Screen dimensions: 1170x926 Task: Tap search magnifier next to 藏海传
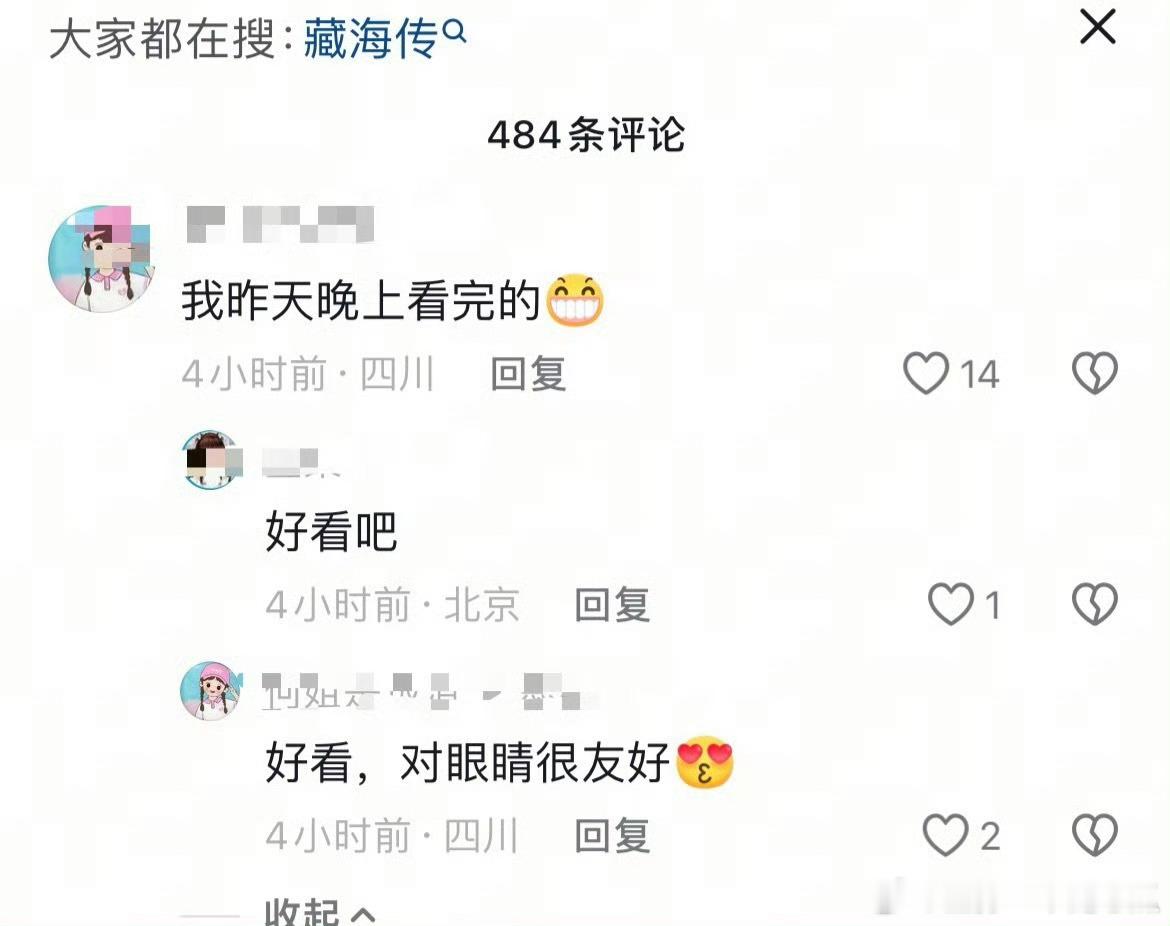(454, 31)
